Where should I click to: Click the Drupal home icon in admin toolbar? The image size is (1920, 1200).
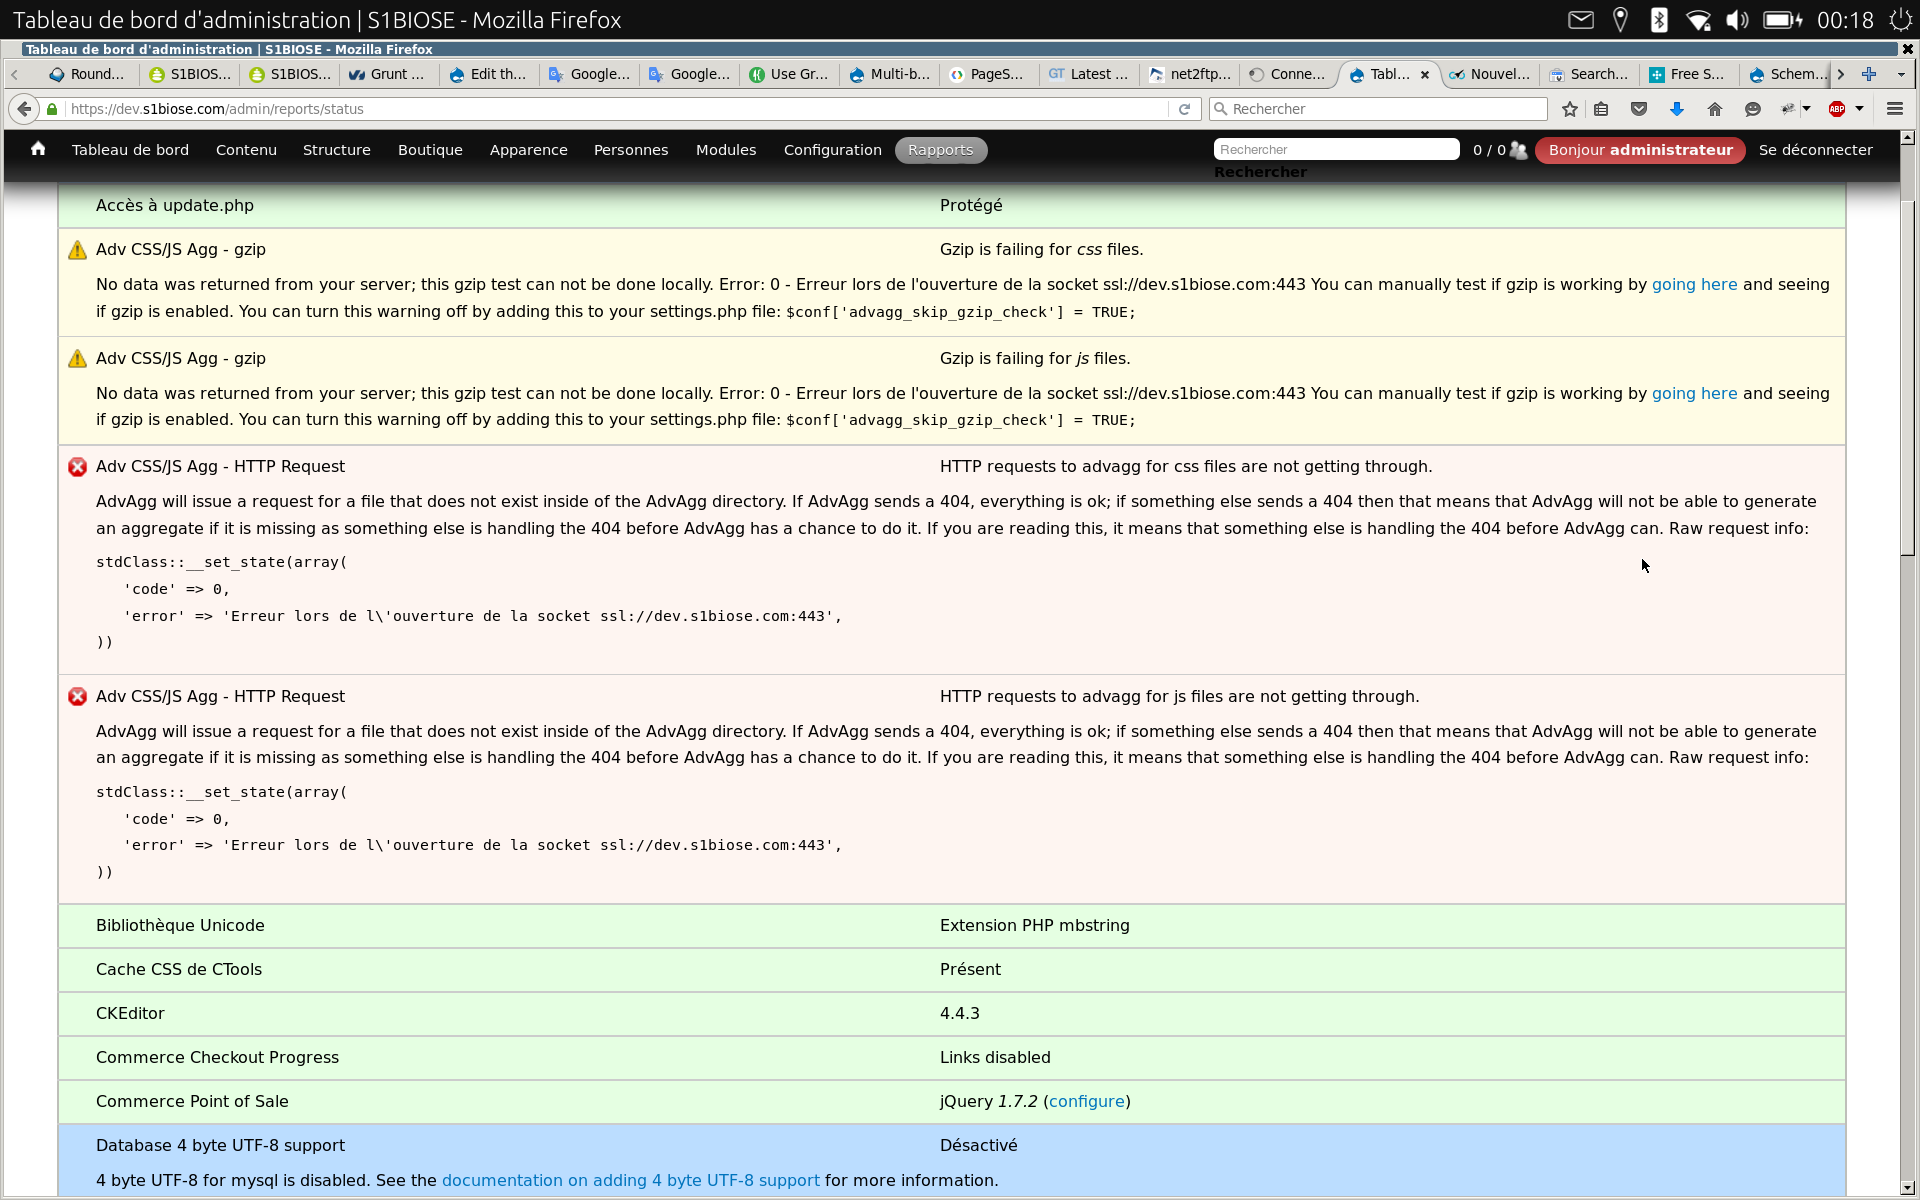pyautogui.click(x=37, y=149)
